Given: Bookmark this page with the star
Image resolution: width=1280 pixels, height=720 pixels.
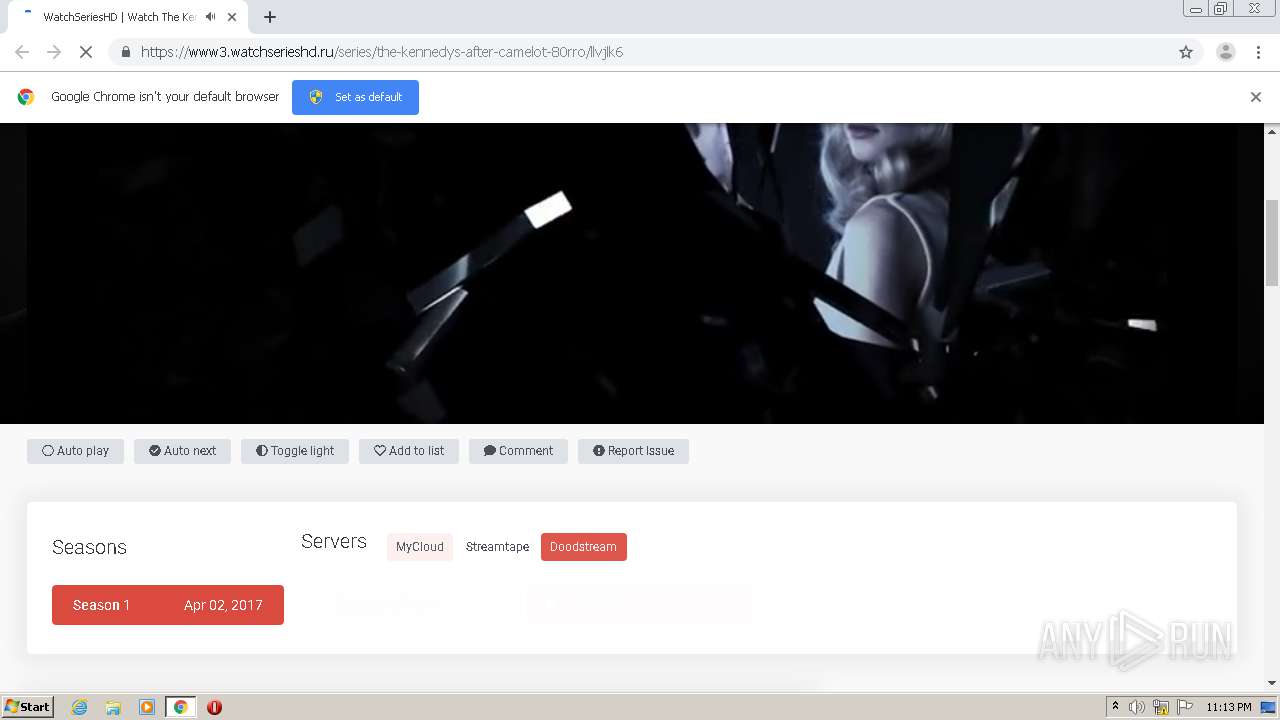Looking at the screenshot, I should pyautogui.click(x=1186, y=52).
